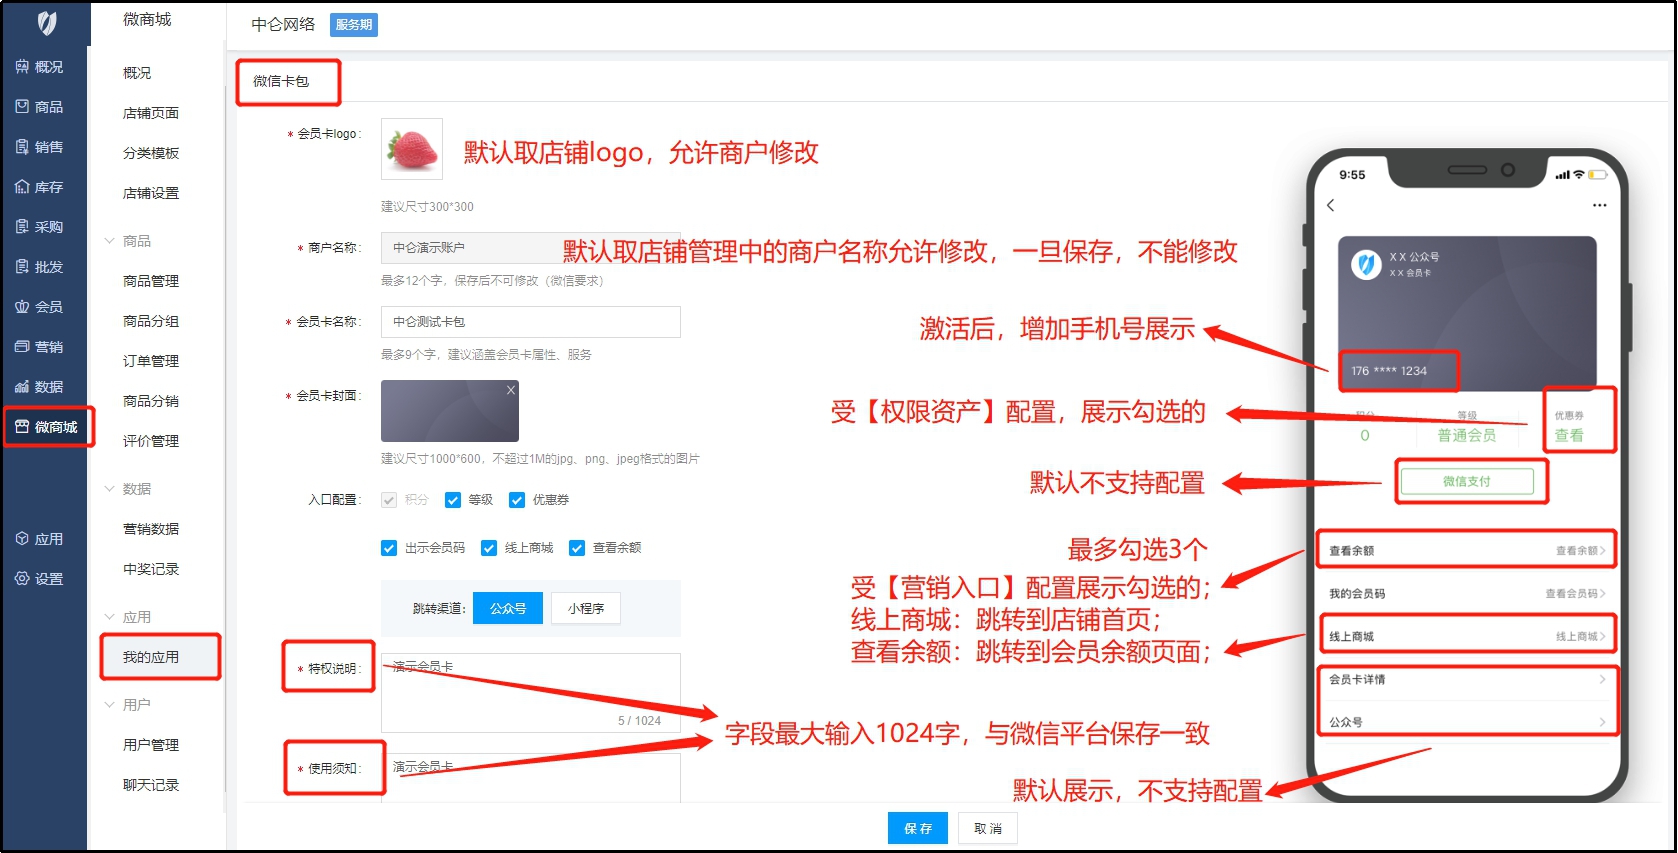
Task: Select the 库存 inventory icon
Action: pyautogui.click(x=22, y=187)
